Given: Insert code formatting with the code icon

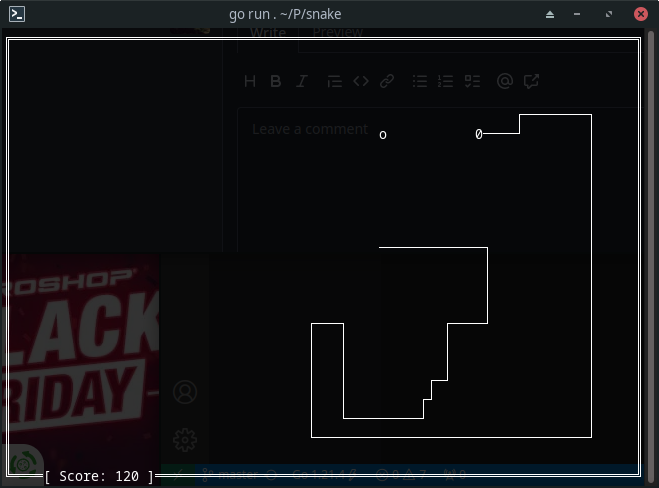Looking at the screenshot, I should coord(361,82).
